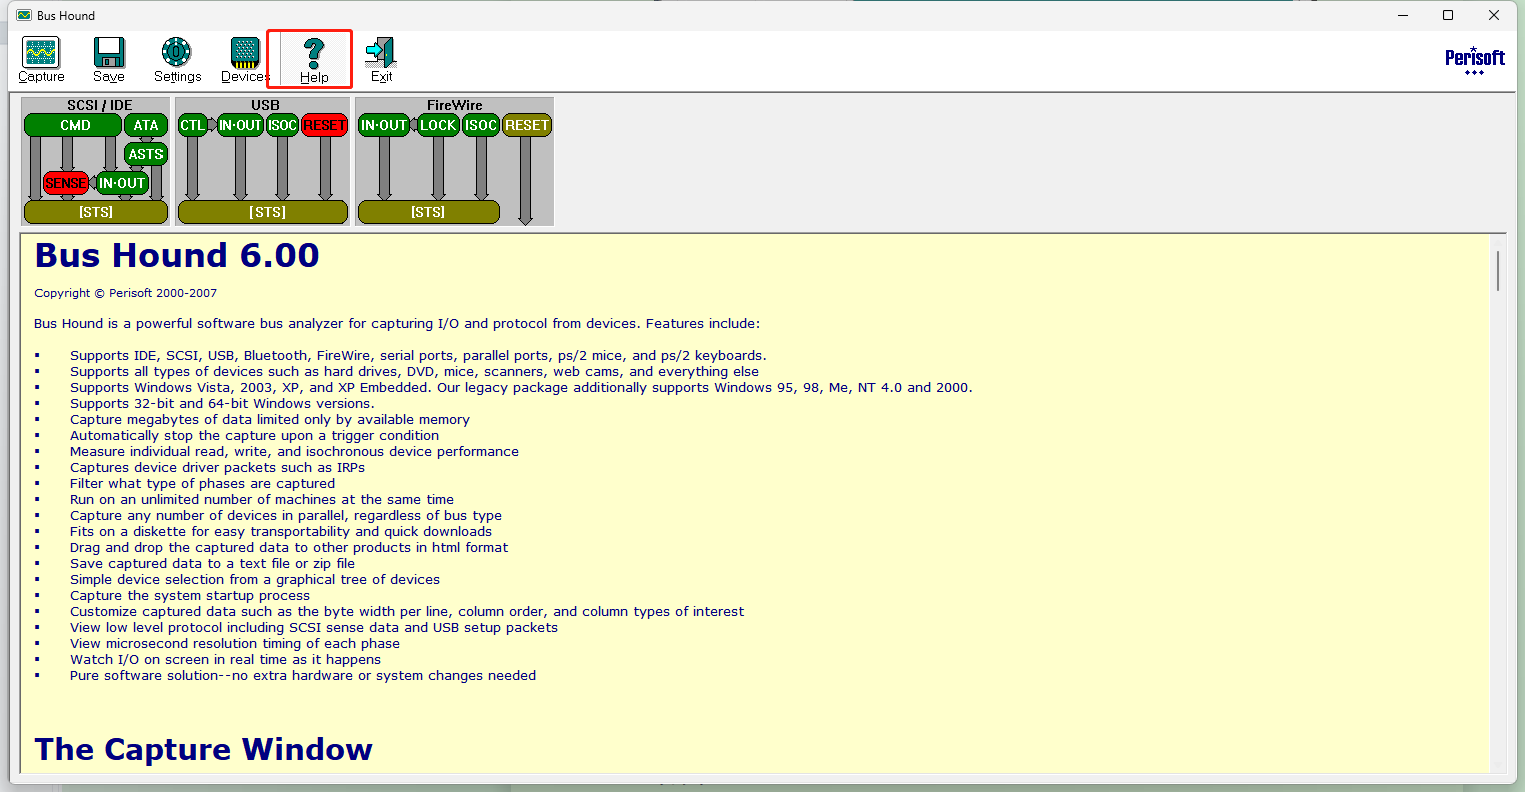
Task: Open the Settings toolbar icon
Action: click(177, 60)
